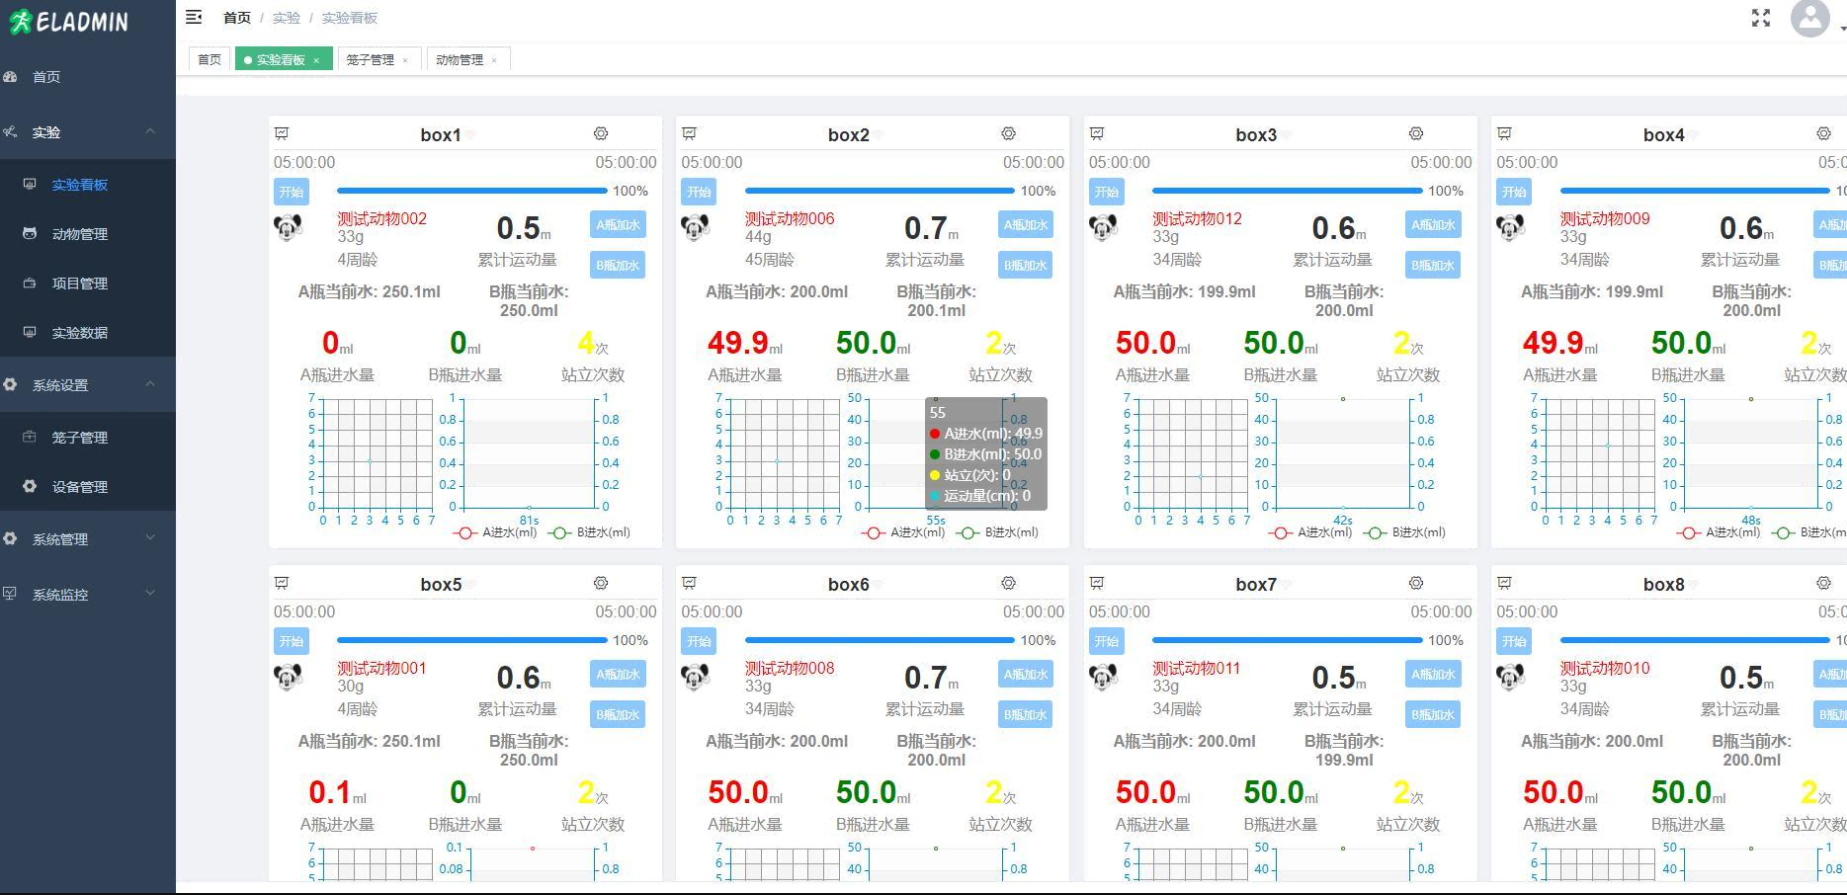Close the 实验看板 page tab
The width and height of the screenshot is (1847, 895).
click(x=316, y=61)
